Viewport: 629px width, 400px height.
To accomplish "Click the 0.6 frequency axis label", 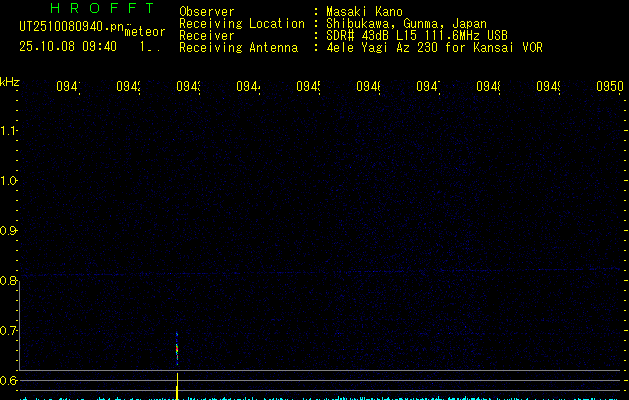I will (9, 380).
